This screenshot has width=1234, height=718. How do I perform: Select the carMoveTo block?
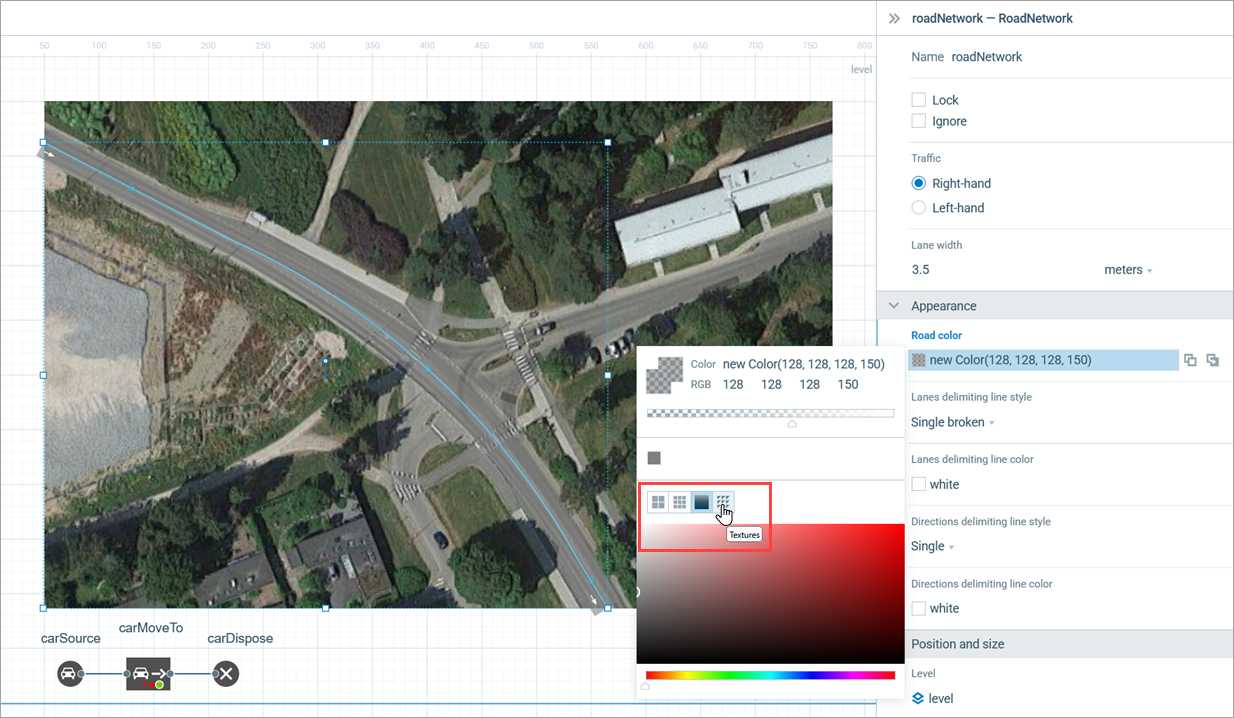(148, 674)
